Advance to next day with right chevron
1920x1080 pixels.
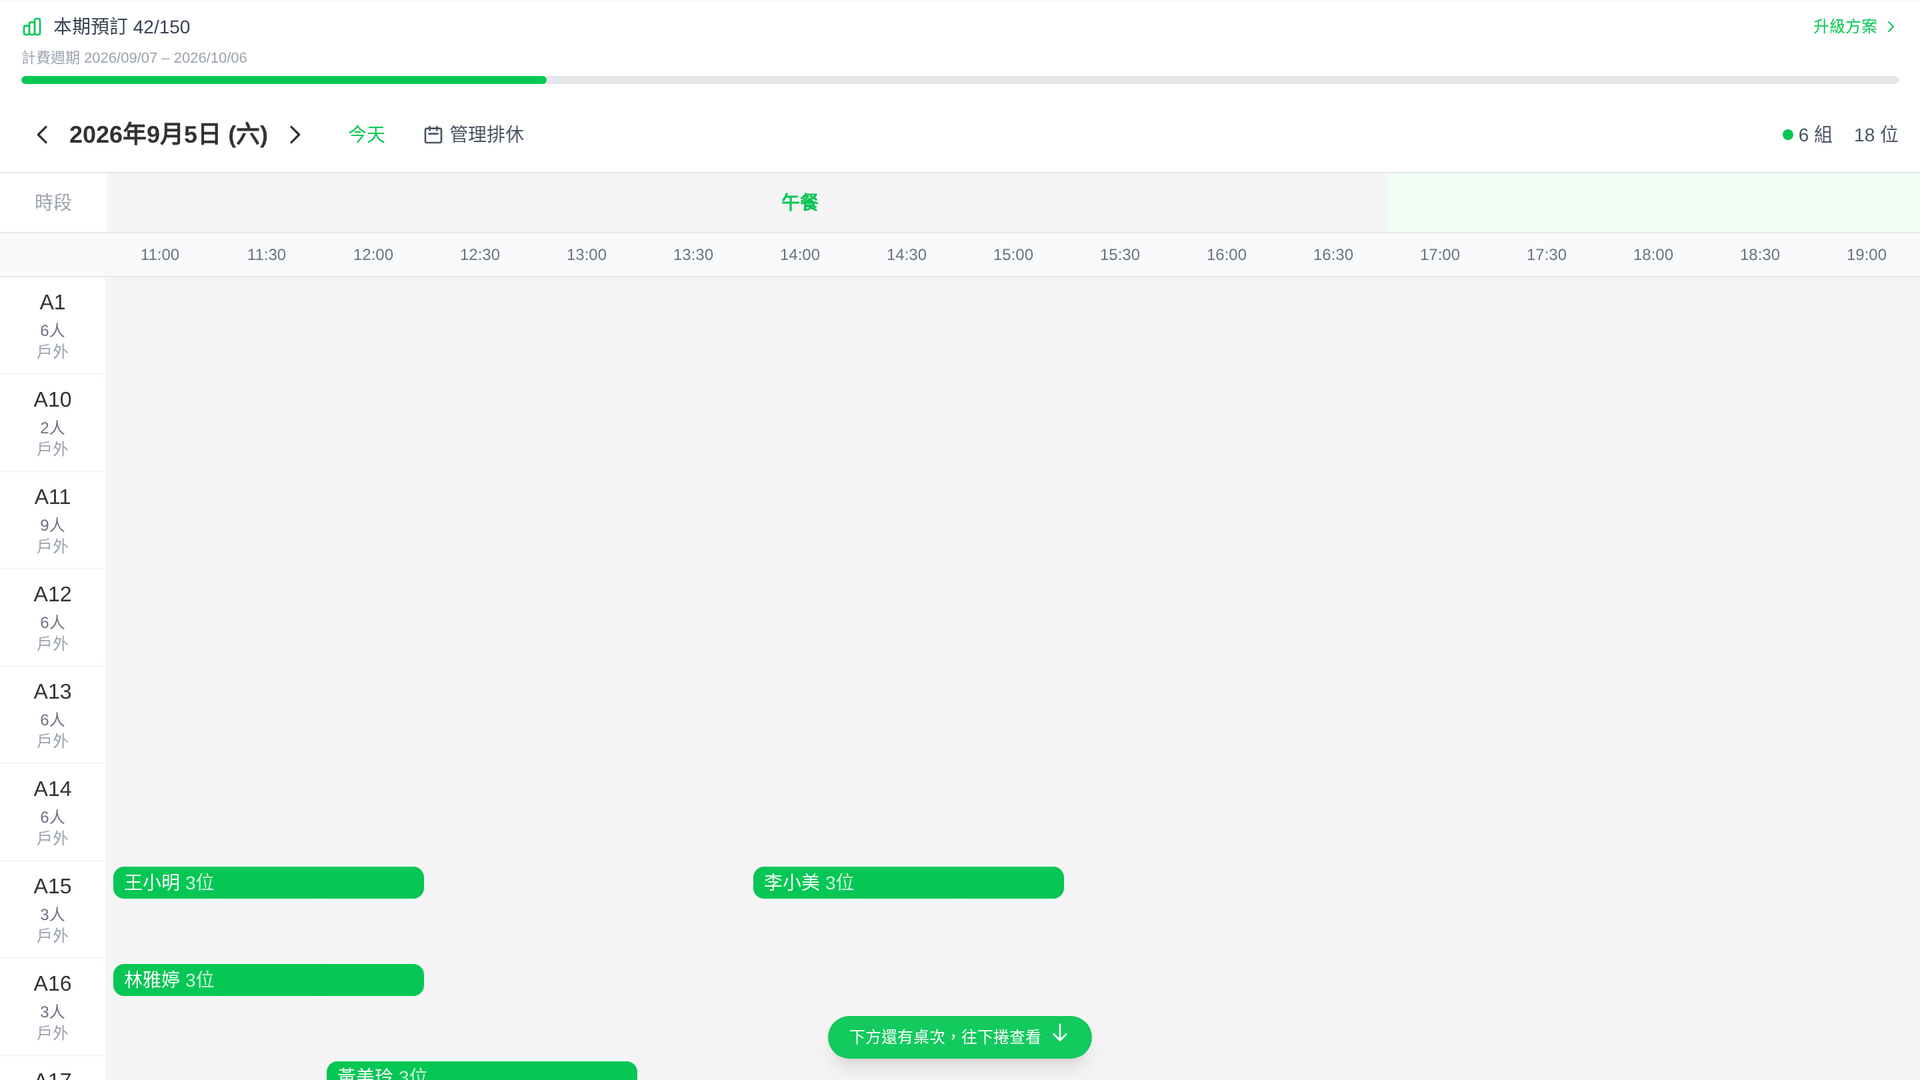pos(295,134)
